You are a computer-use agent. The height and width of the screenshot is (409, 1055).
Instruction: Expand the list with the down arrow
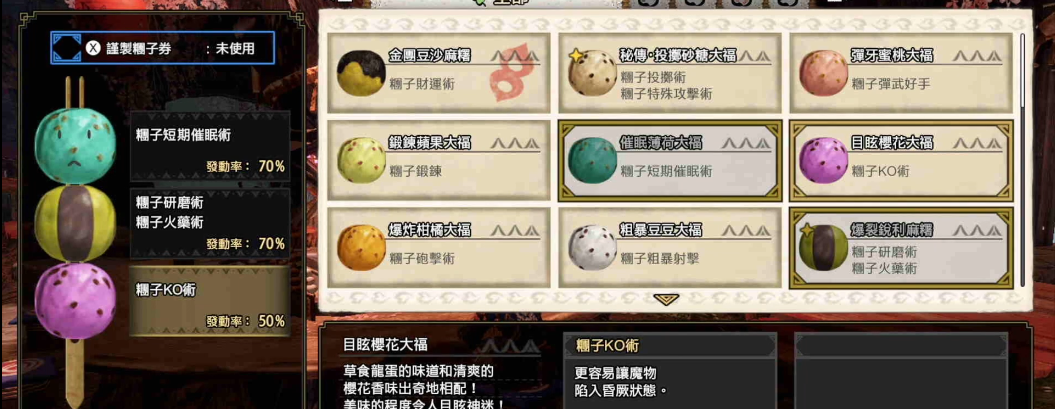coord(666,299)
